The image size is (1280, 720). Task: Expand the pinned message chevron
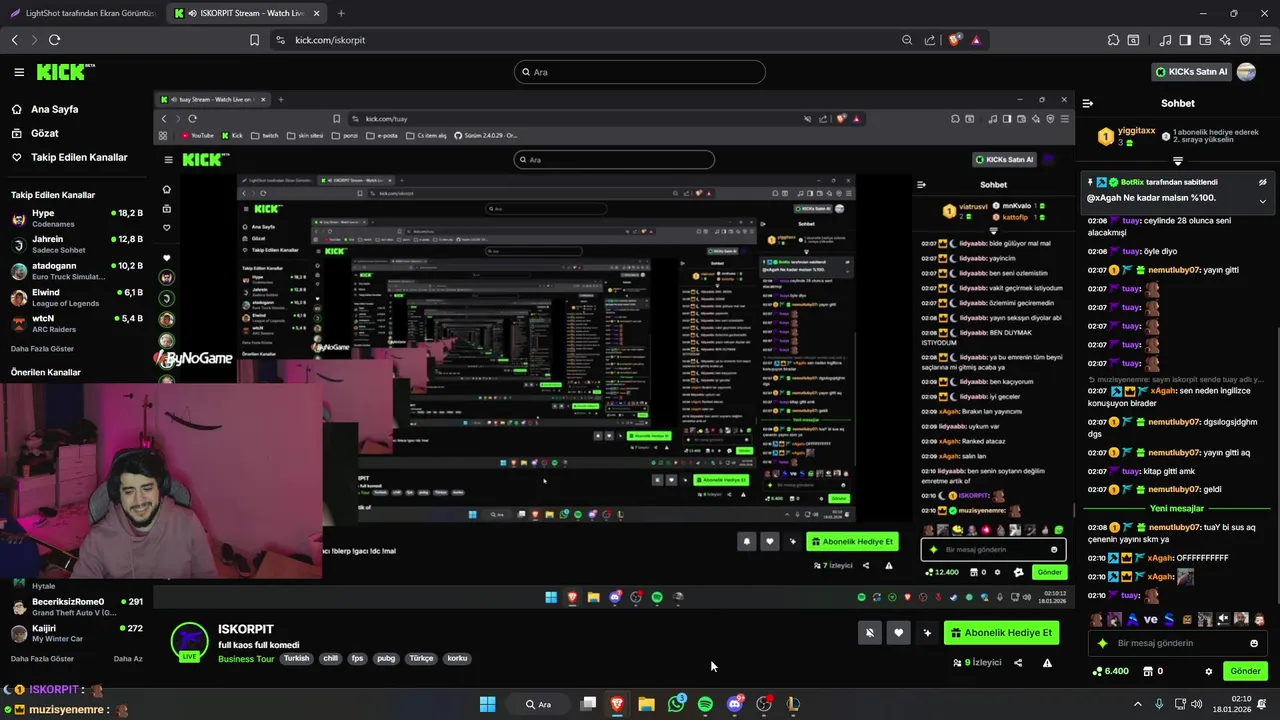click(x=1262, y=201)
